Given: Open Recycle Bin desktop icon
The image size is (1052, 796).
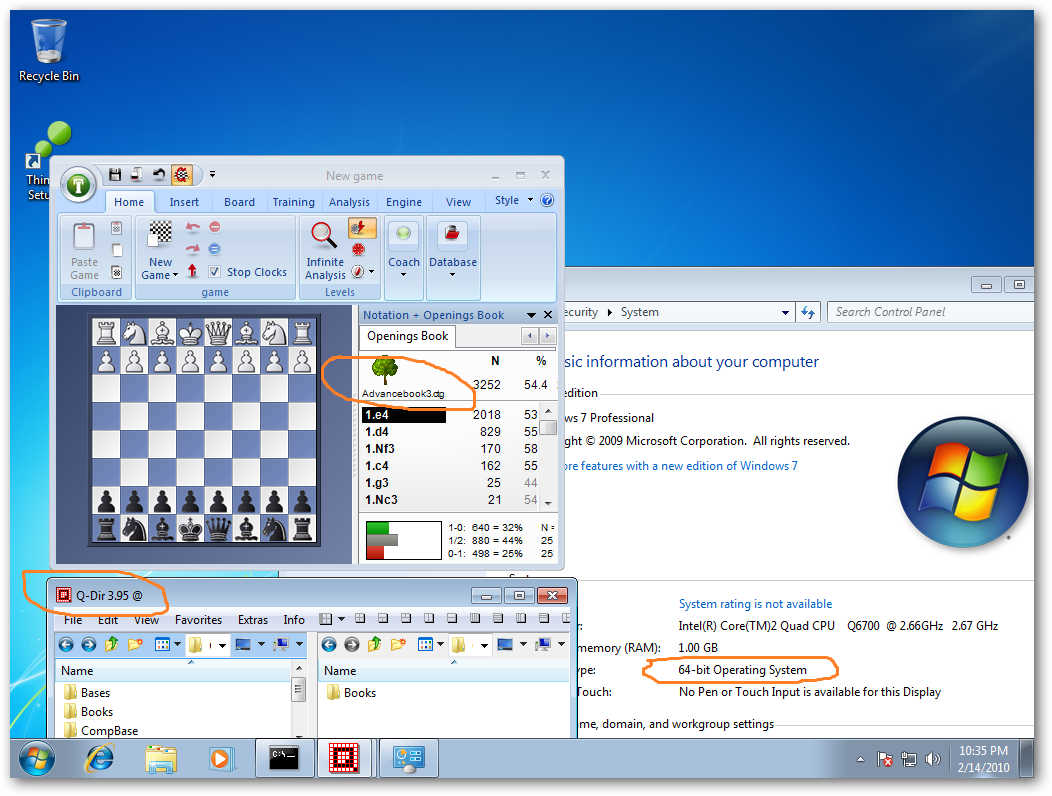Looking at the screenshot, I should click(x=48, y=51).
